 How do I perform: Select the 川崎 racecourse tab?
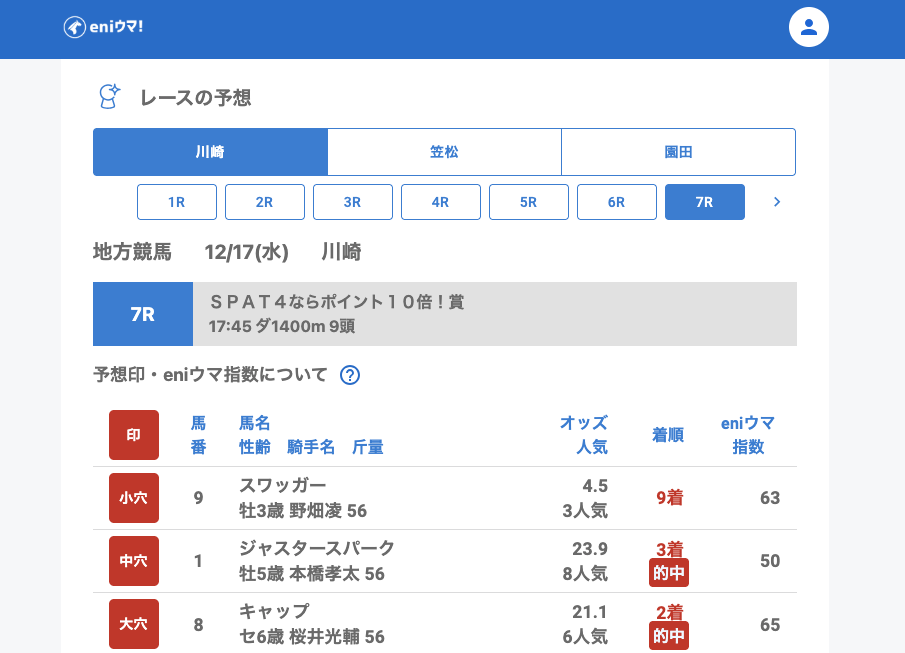point(210,152)
